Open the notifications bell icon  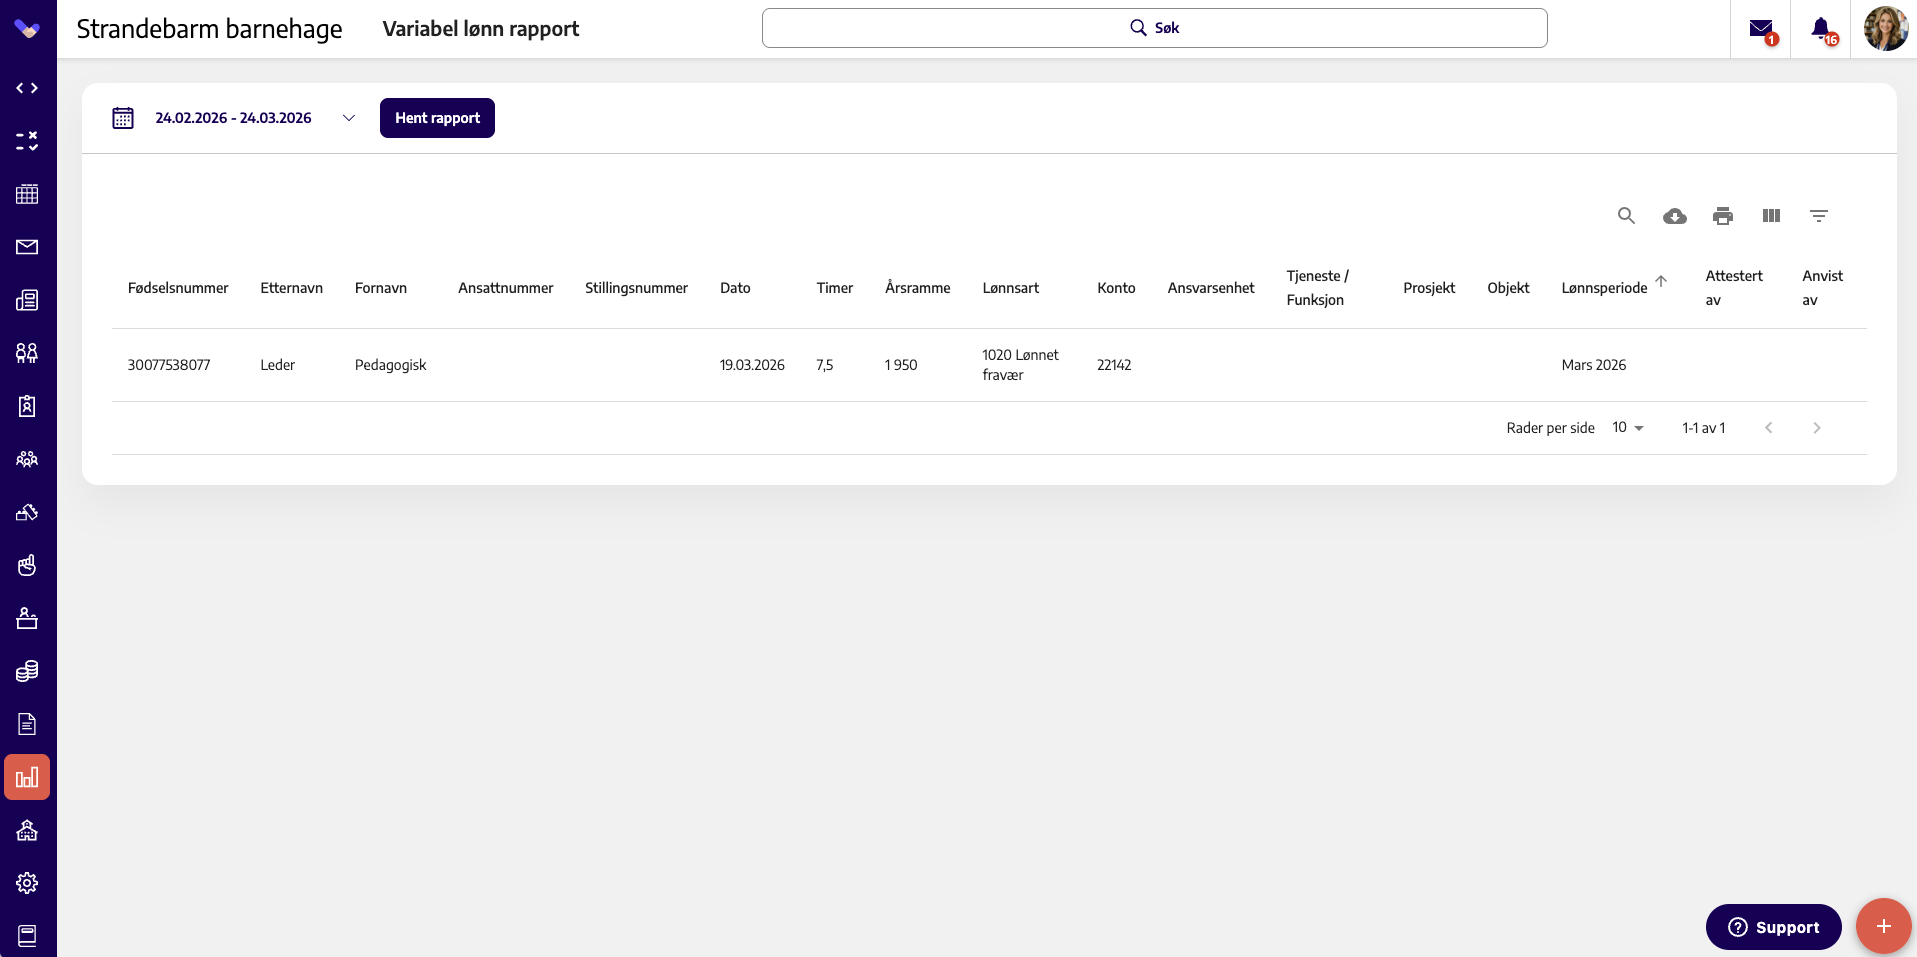coord(1822,30)
